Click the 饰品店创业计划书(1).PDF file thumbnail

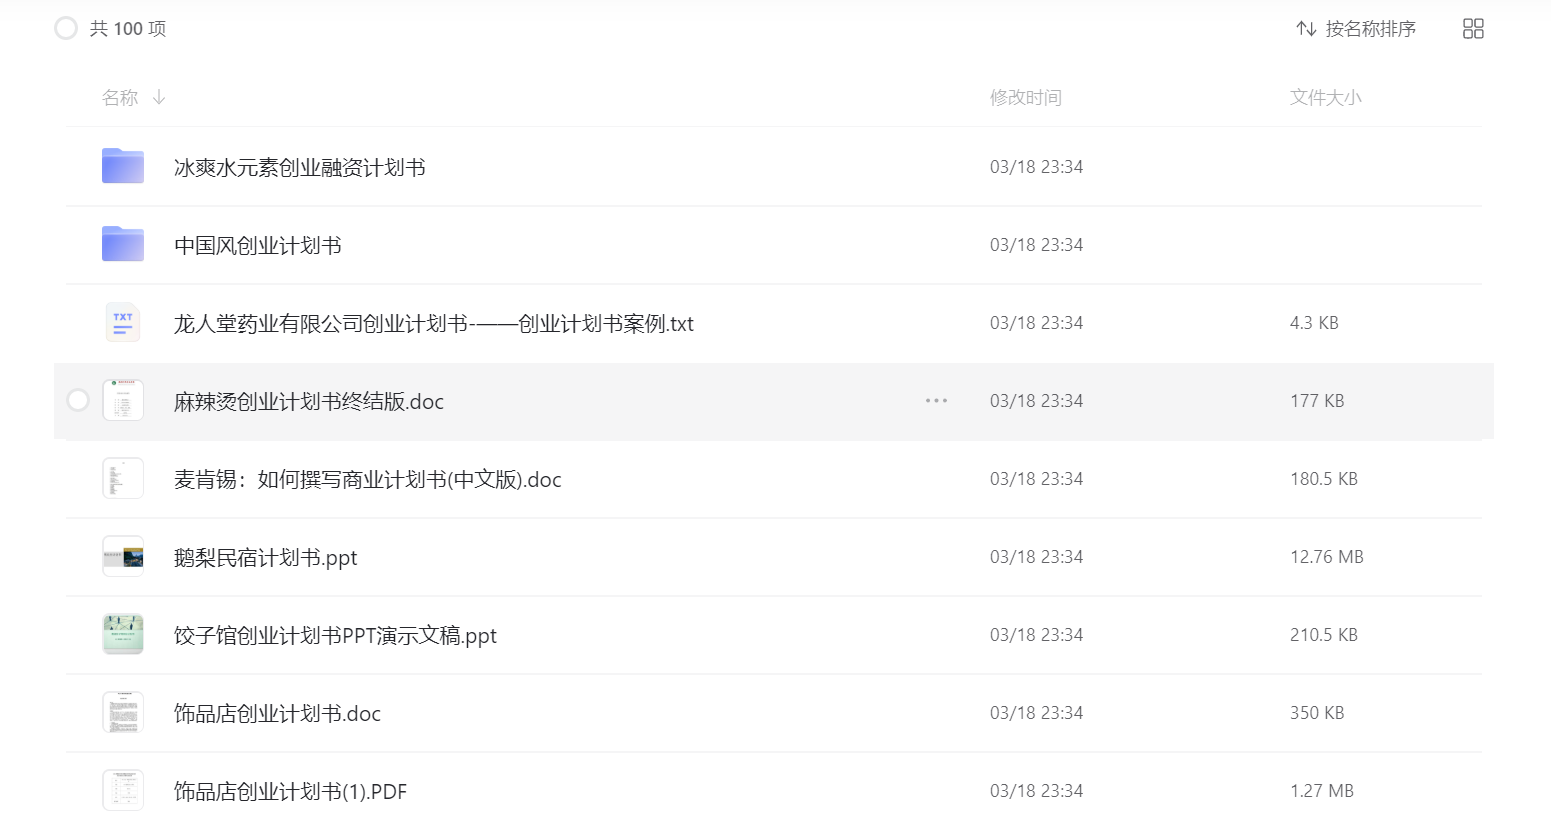click(123, 791)
